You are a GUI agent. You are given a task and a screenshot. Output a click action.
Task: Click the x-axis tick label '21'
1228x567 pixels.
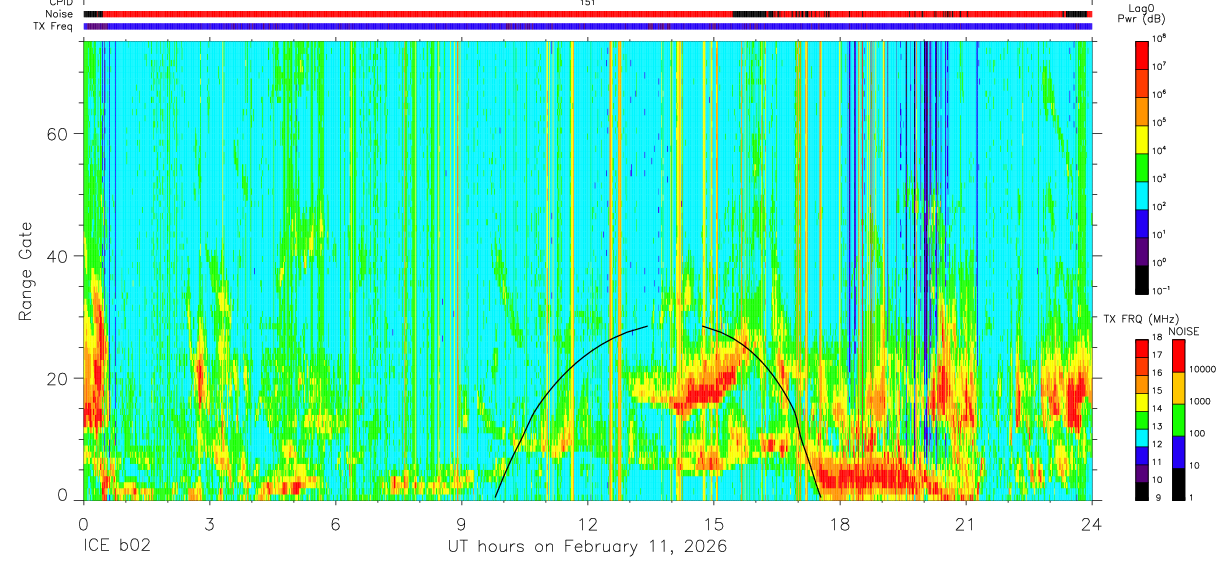coord(966,523)
